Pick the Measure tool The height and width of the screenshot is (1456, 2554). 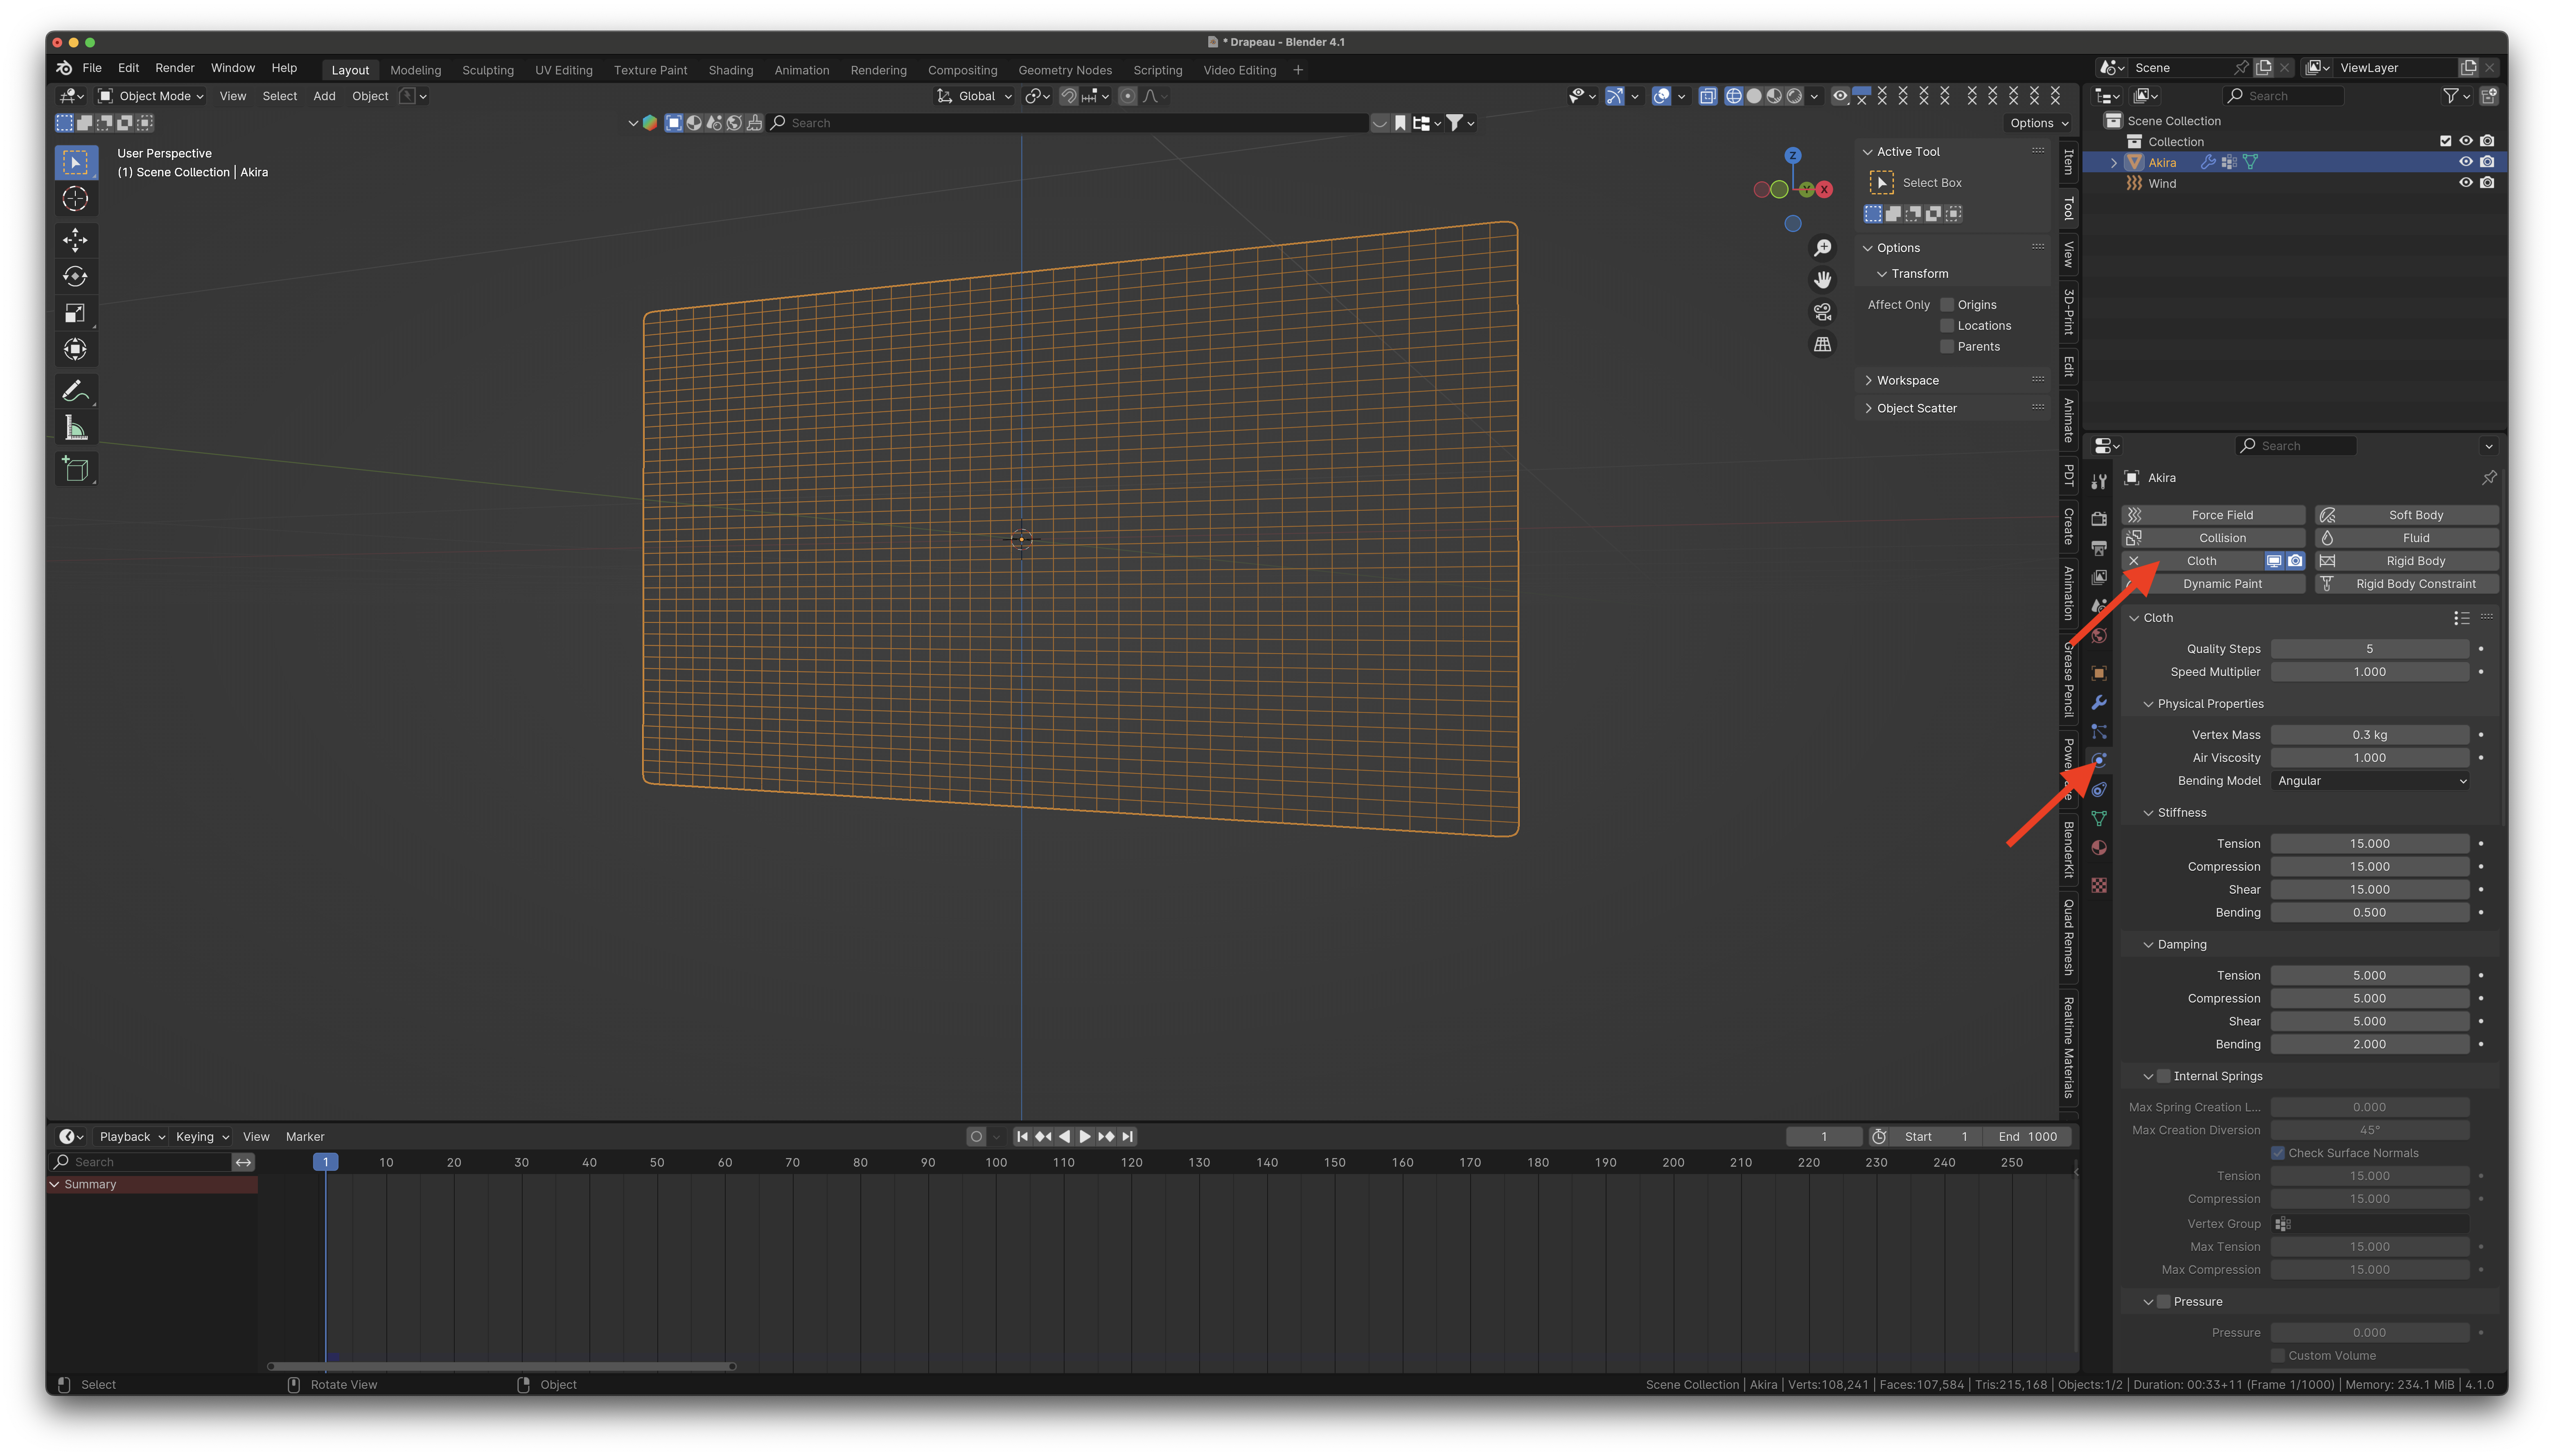click(75, 428)
